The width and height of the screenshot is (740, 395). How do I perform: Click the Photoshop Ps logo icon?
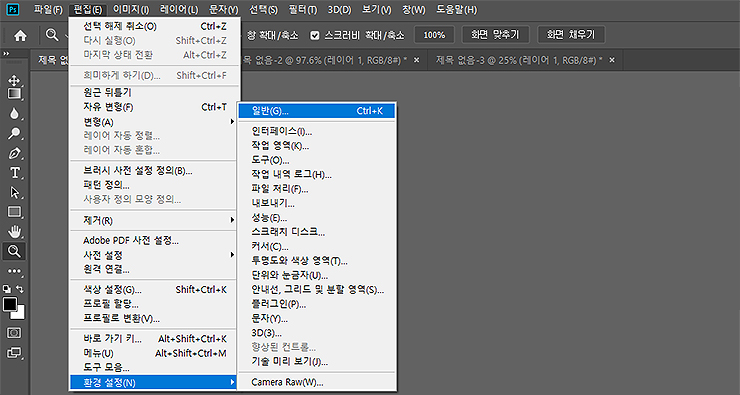pos(13,9)
